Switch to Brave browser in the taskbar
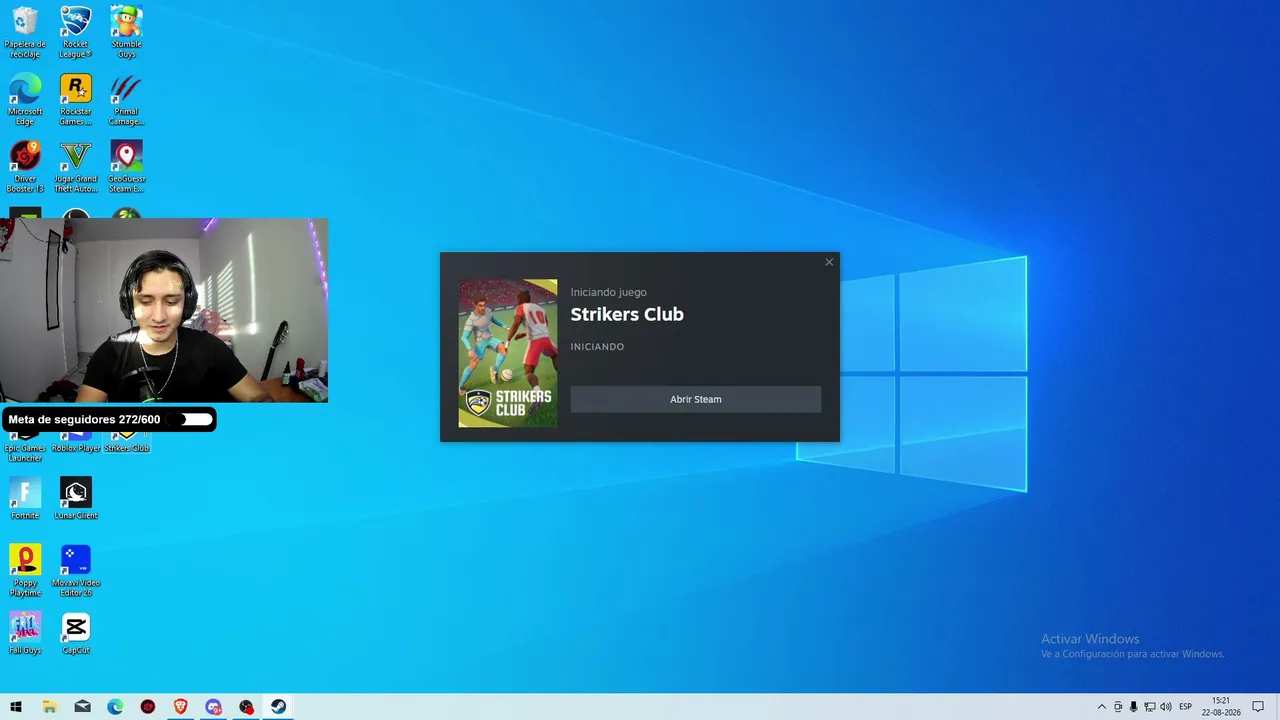The image size is (1280, 720). [181, 707]
